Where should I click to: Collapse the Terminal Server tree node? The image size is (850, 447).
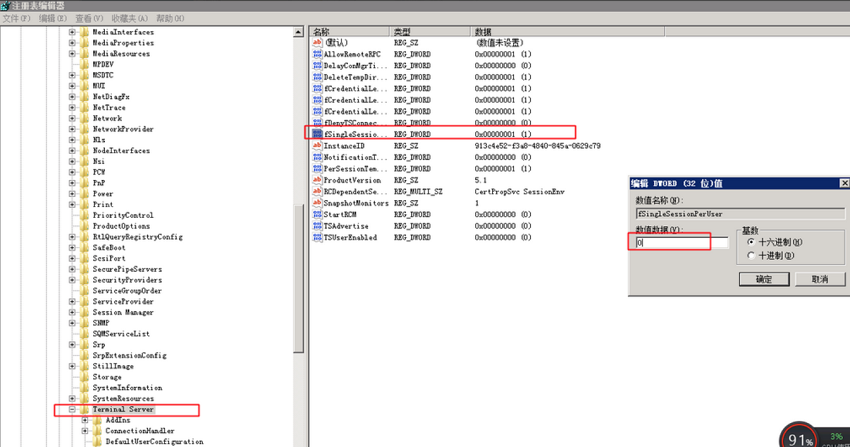72,410
